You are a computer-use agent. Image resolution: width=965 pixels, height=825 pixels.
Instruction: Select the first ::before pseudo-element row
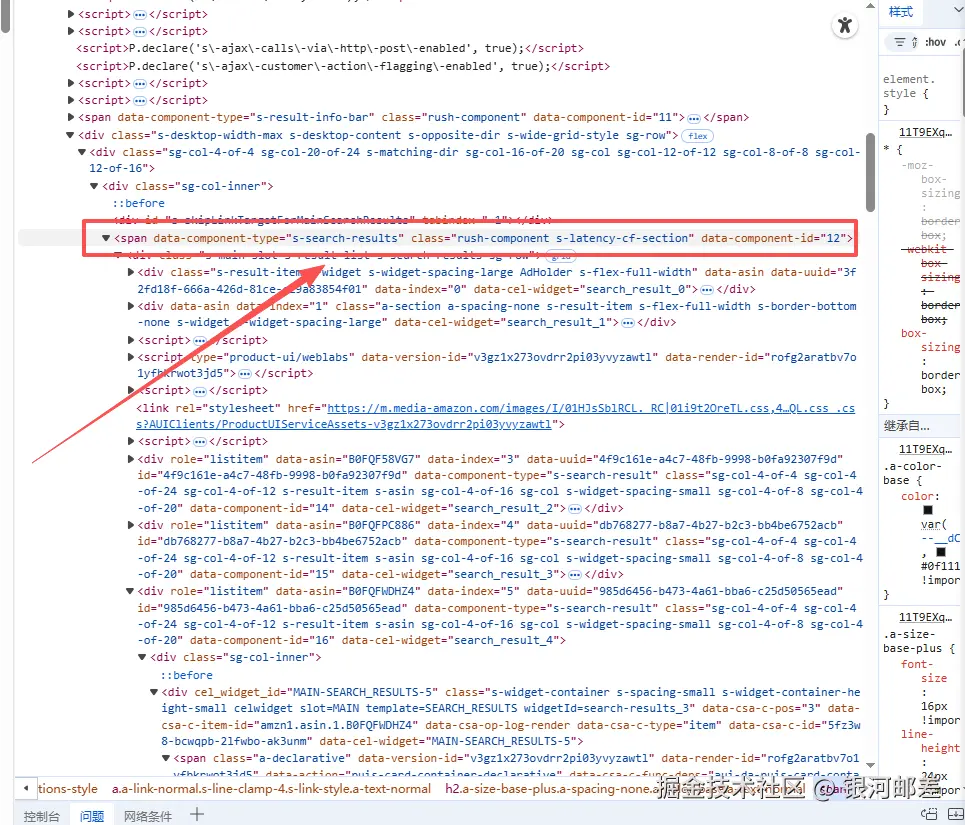(138, 203)
